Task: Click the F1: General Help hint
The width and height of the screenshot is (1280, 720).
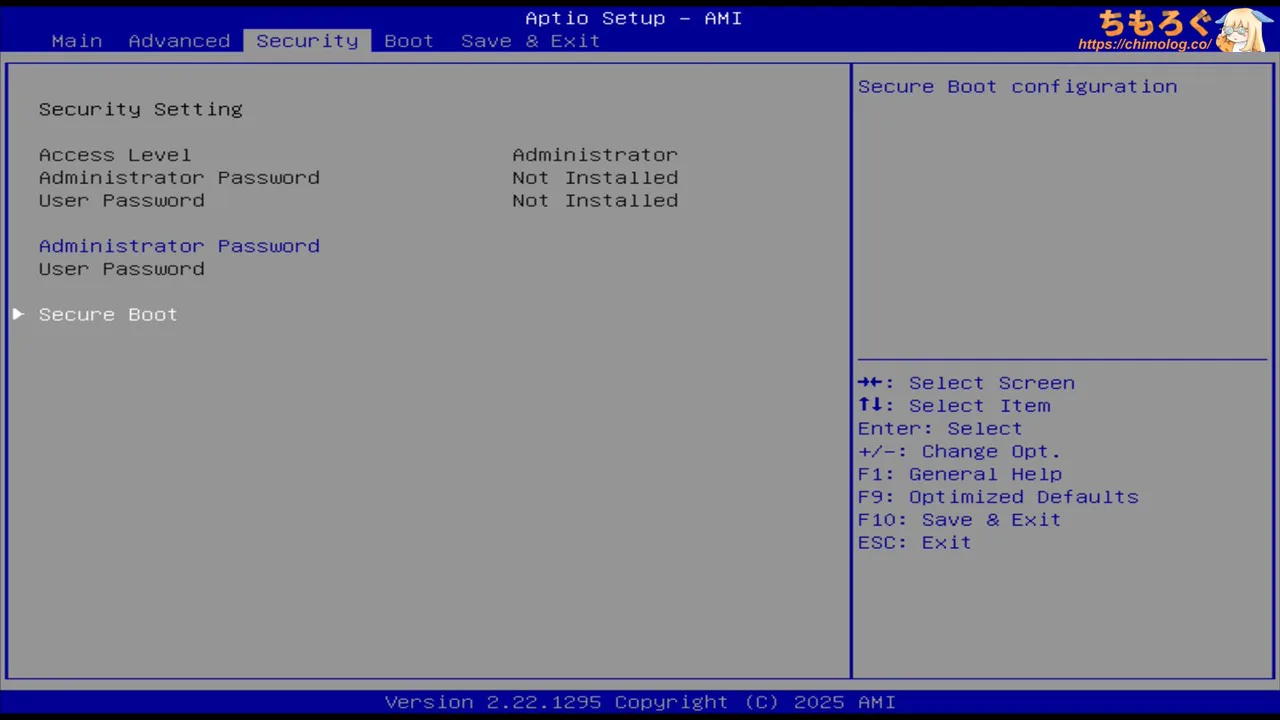Action: [x=959, y=474]
